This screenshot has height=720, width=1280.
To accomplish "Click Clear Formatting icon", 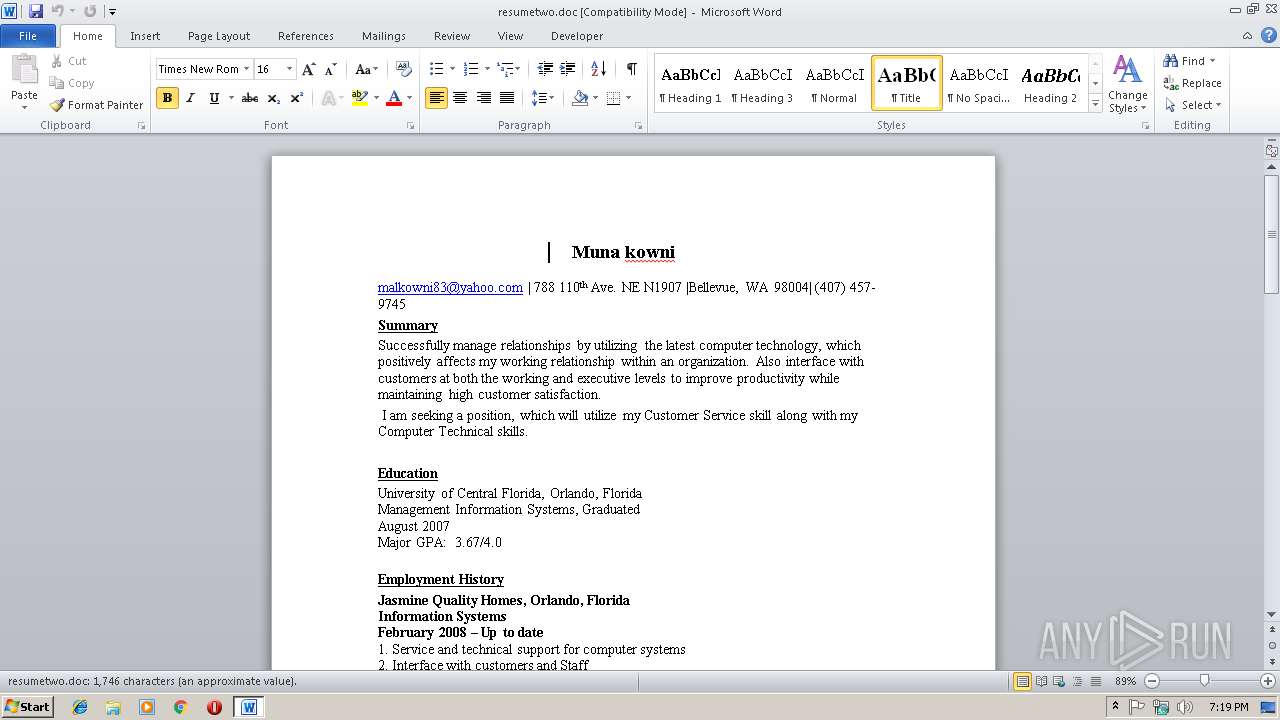I will coord(404,69).
